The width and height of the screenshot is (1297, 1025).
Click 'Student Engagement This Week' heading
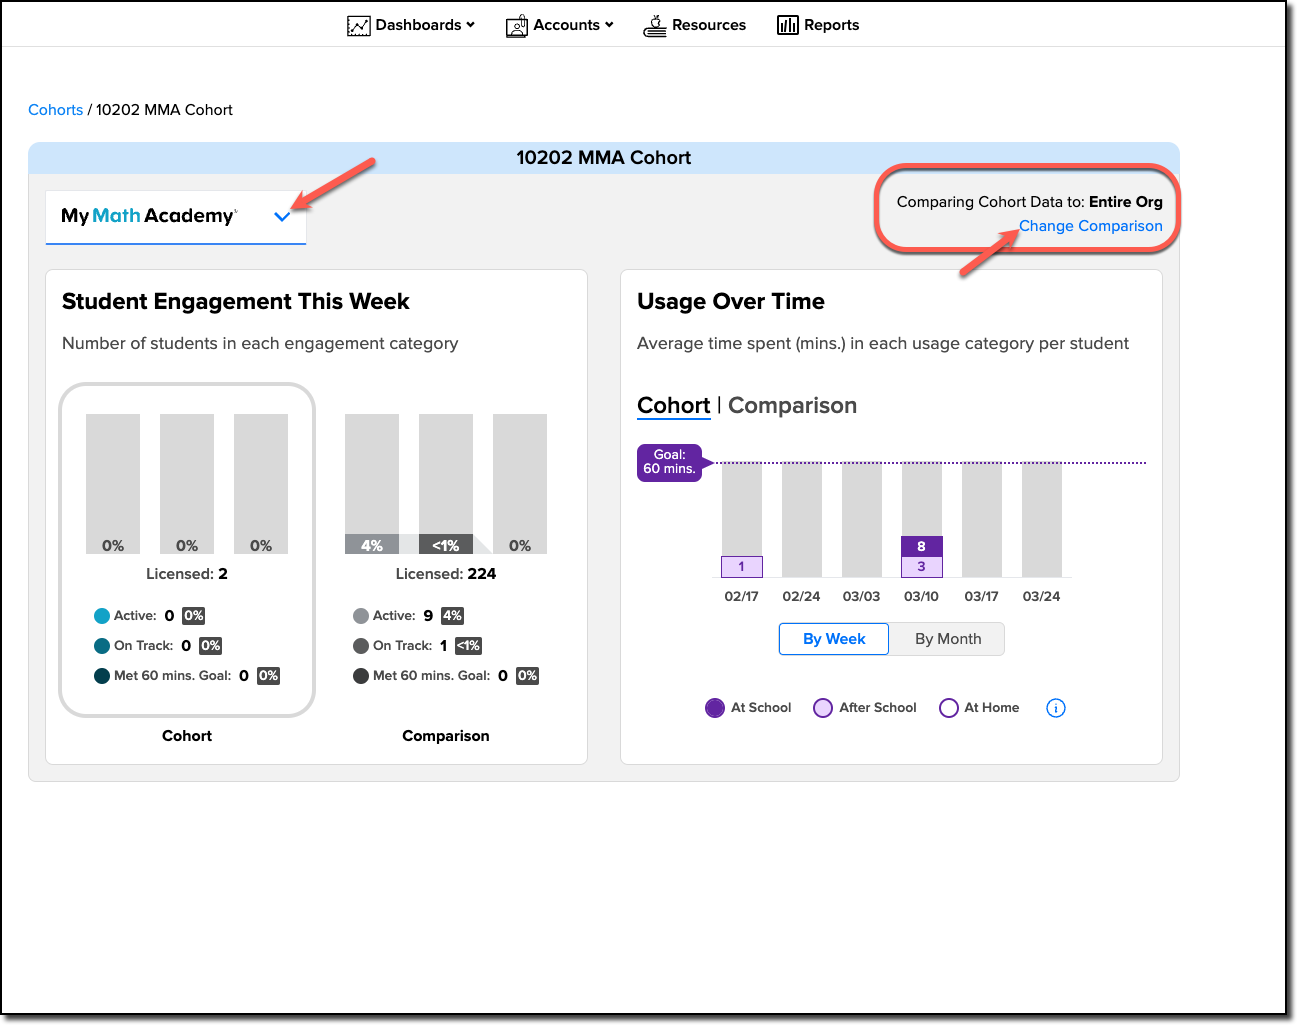pos(236,302)
